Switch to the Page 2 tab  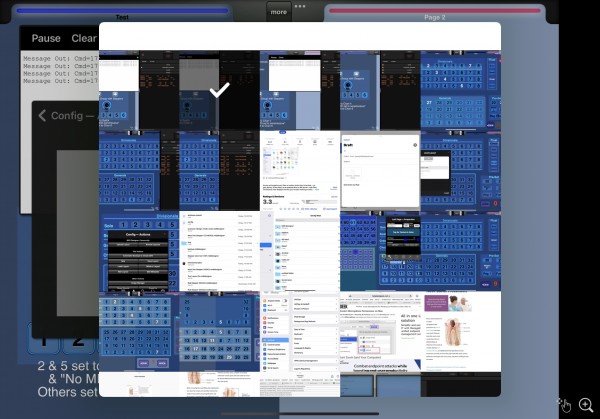(x=435, y=14)
